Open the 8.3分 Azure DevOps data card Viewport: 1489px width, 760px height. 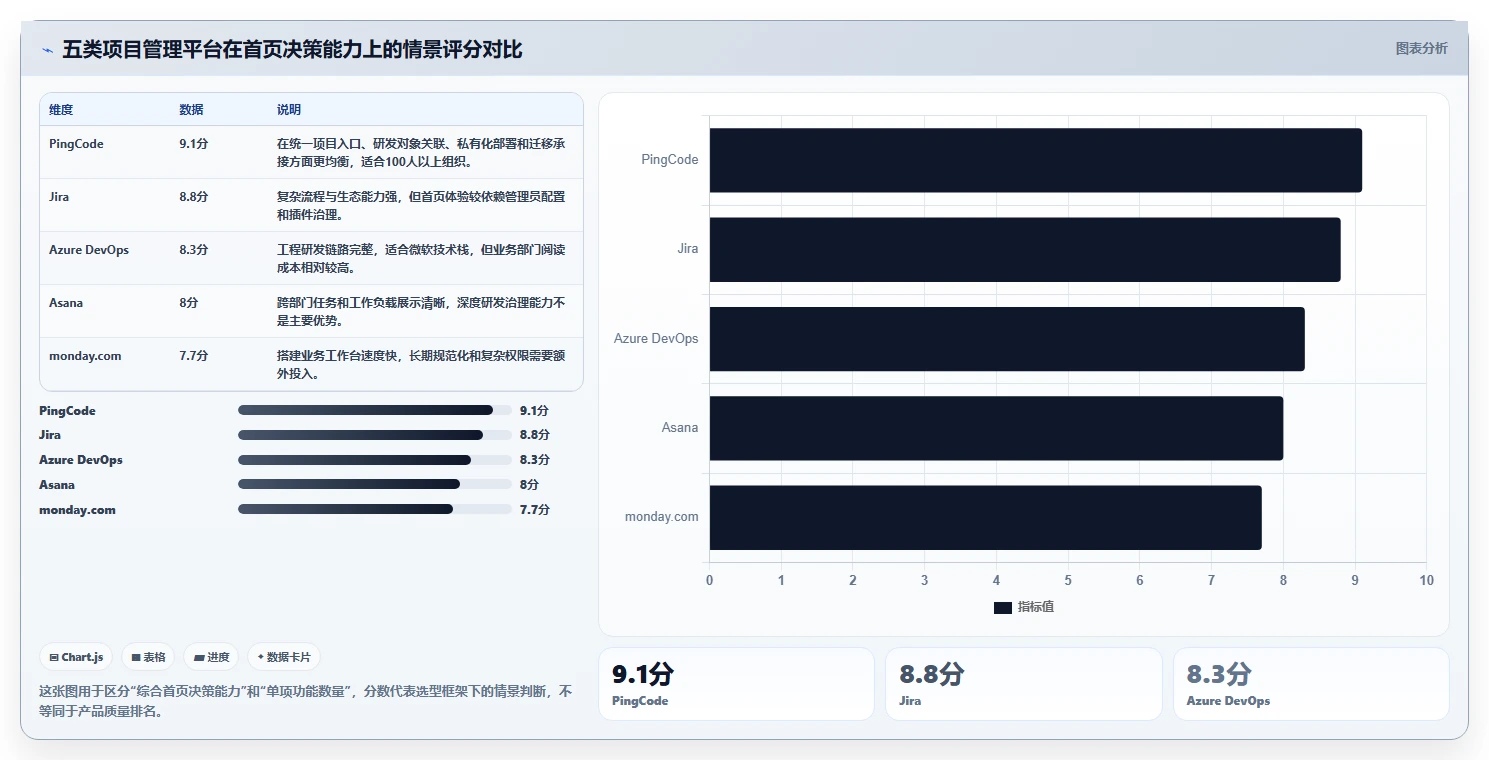[x=1311, y=684]
